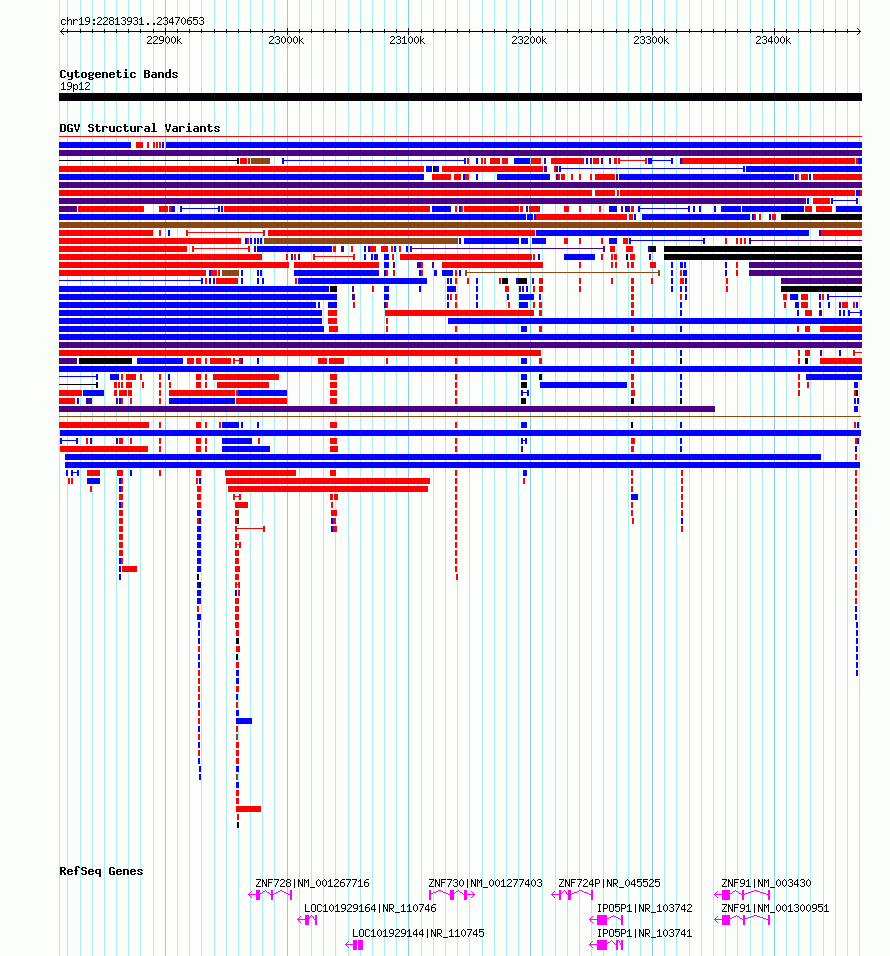890x956 pixels.
Task: Open the ZNF91|NM_001300951 gene label
Action: tap(775, 908)
